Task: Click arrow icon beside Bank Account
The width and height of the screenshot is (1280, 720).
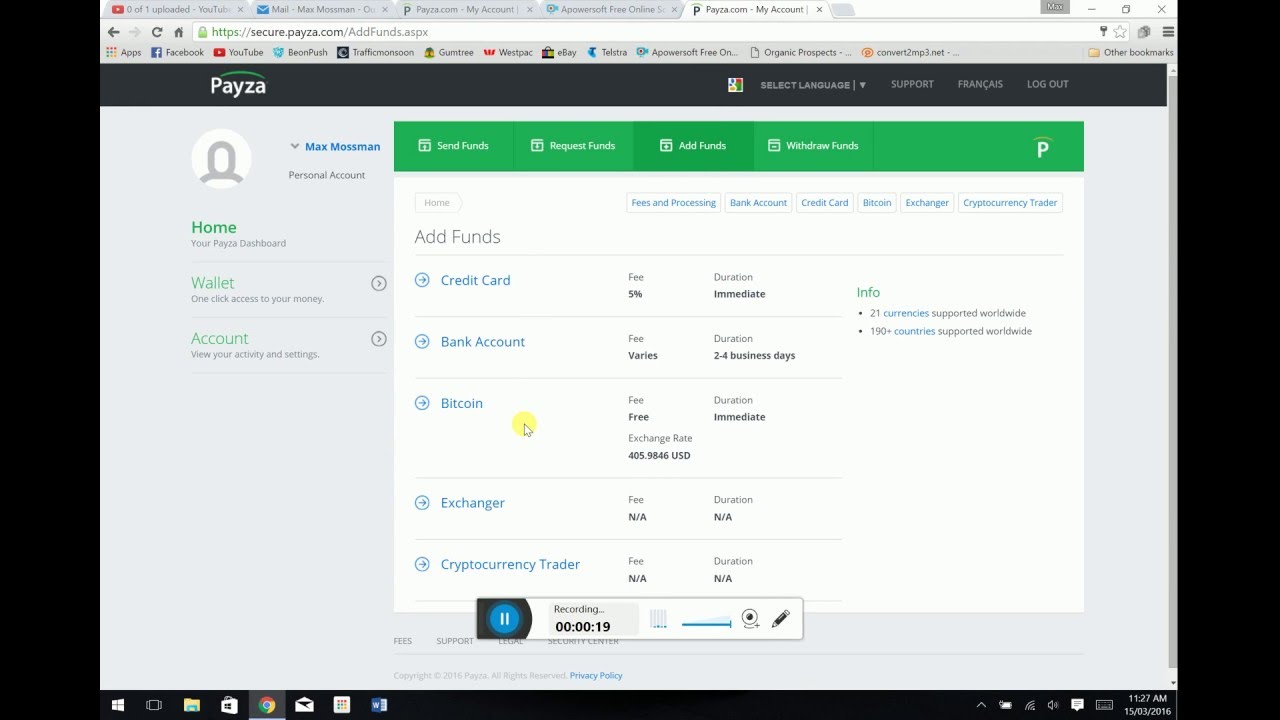Action: click(422, 341)
